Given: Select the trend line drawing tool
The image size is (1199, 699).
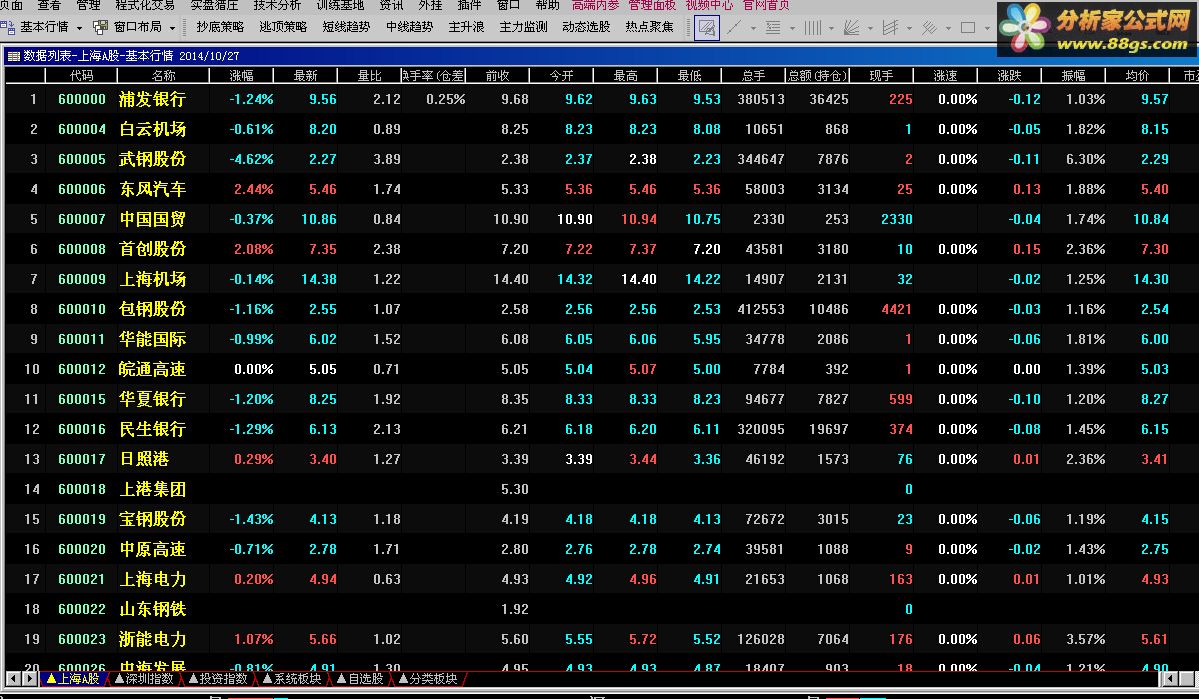Looking at the screenshot, I should [x=734, y=28].
